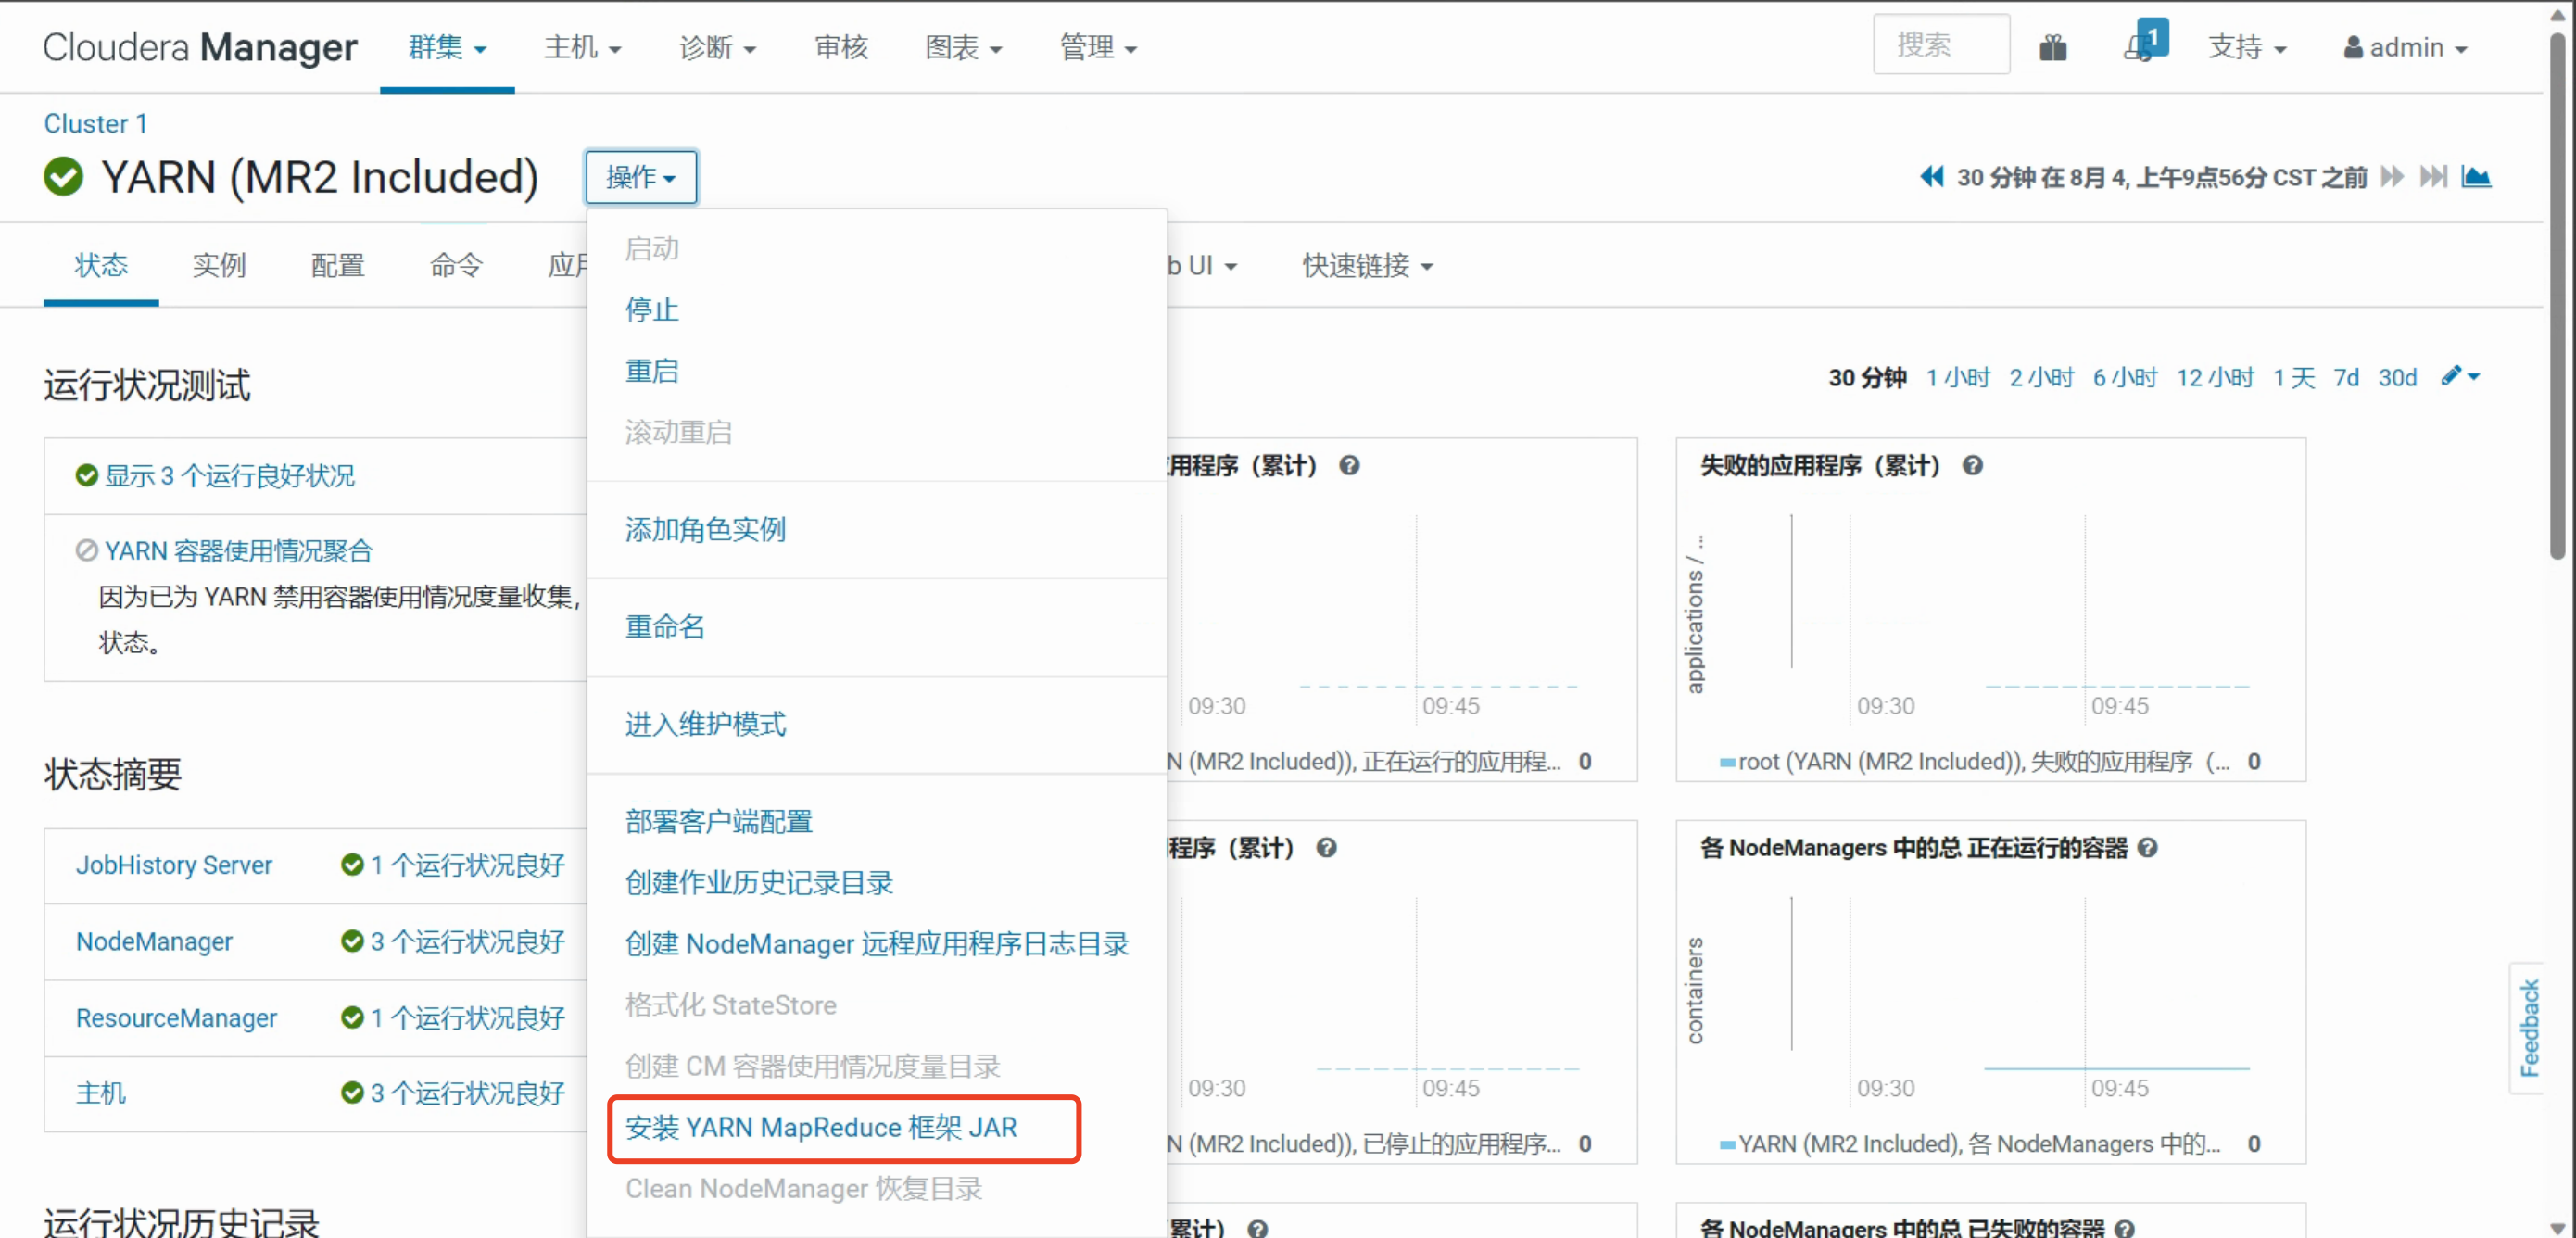Open the JobHistory Server link

[174, 865]
